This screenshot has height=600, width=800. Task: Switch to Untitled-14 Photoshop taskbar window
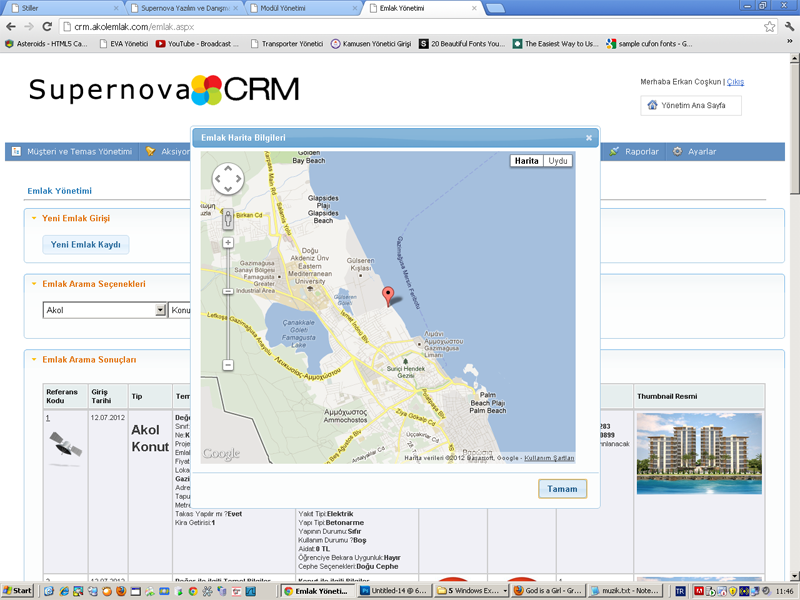pos(394,591)
